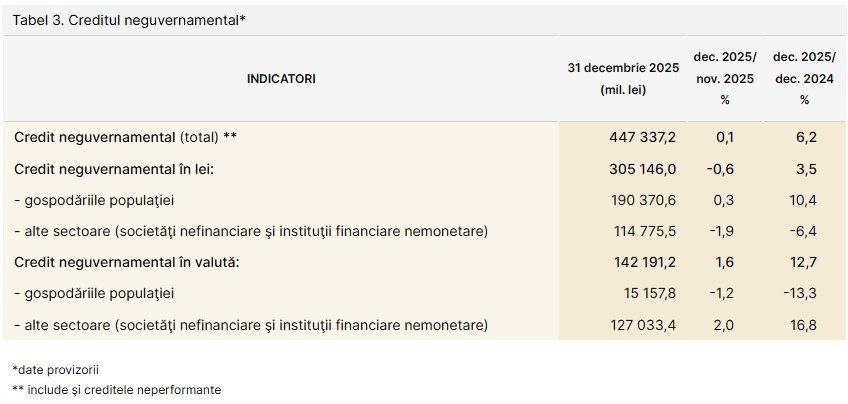Click the '*date provizorii' footnote
Image resolution: width=848 pixels, height=404 pixels.
click(55, 370)
